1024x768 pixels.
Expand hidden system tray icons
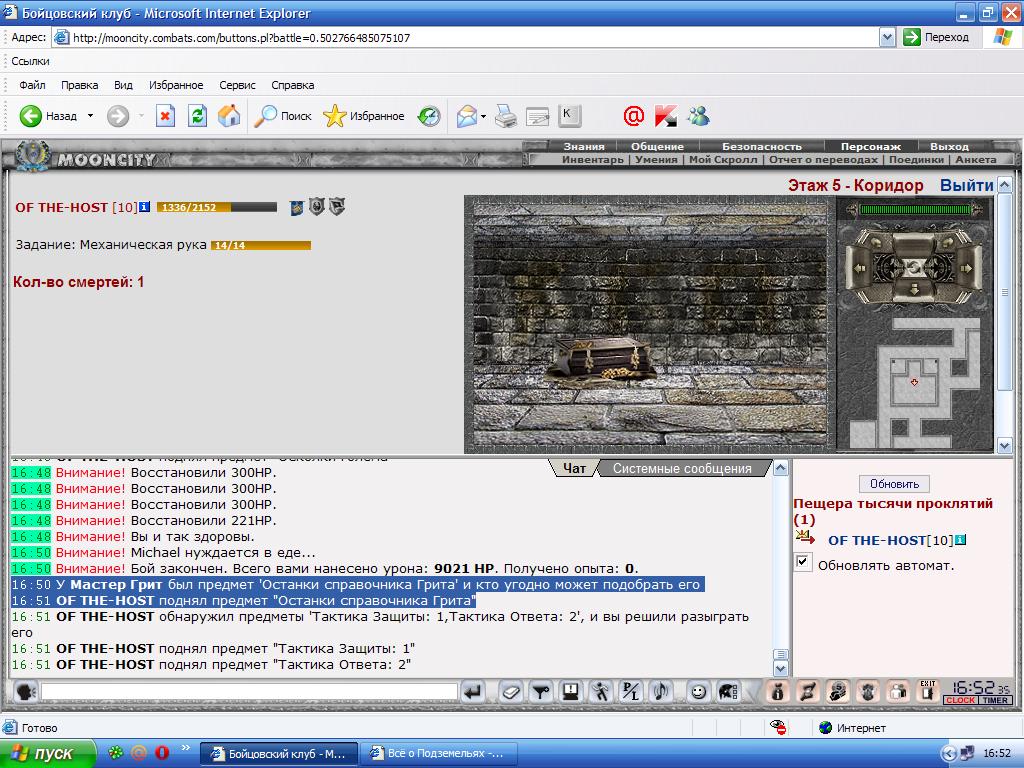950,753
